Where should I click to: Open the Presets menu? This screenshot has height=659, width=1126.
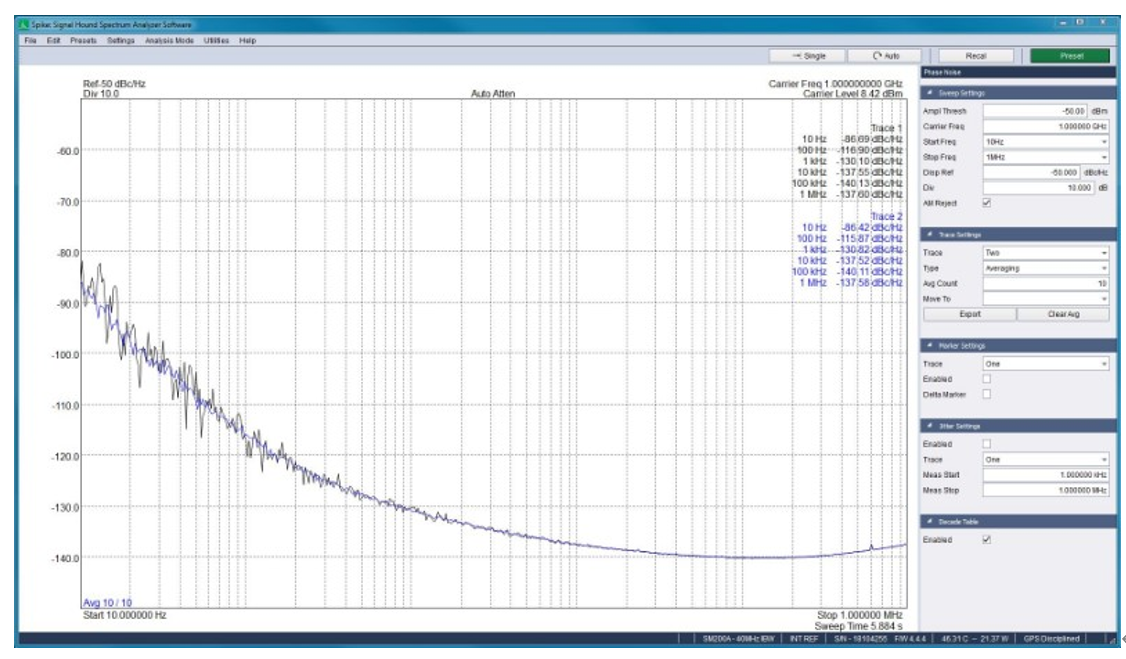83,41
